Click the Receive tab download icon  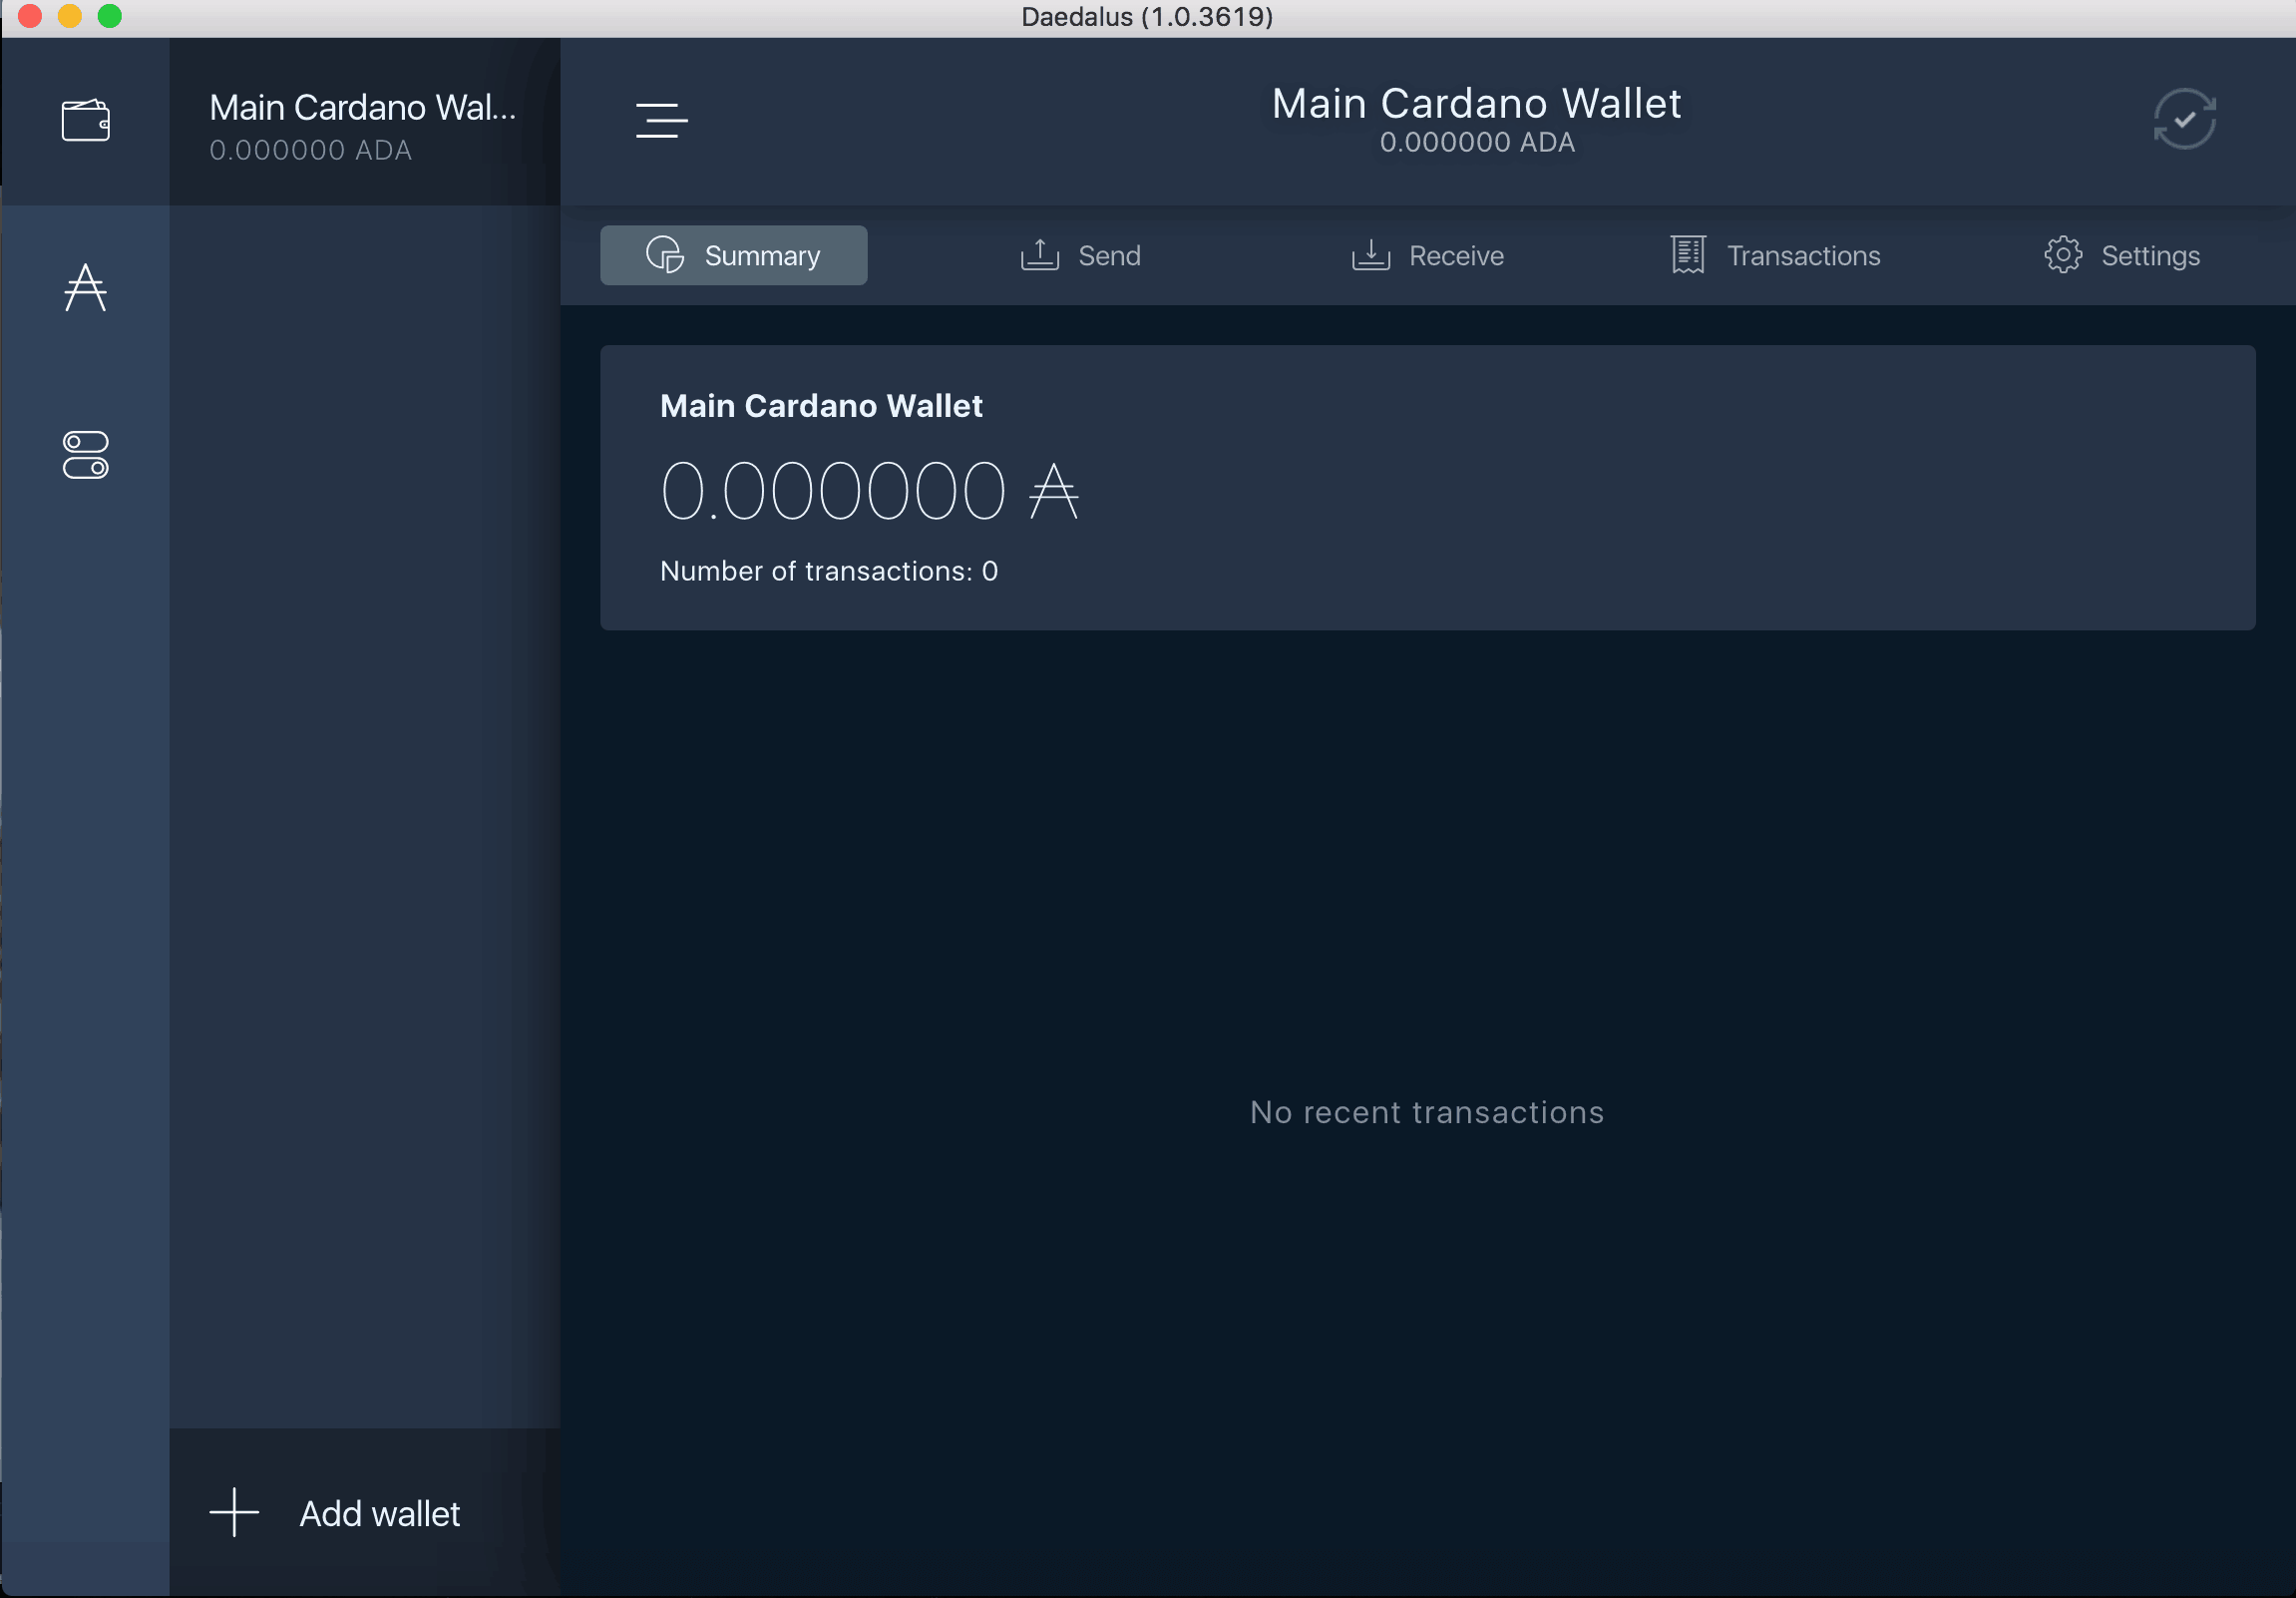[1367, 254]
